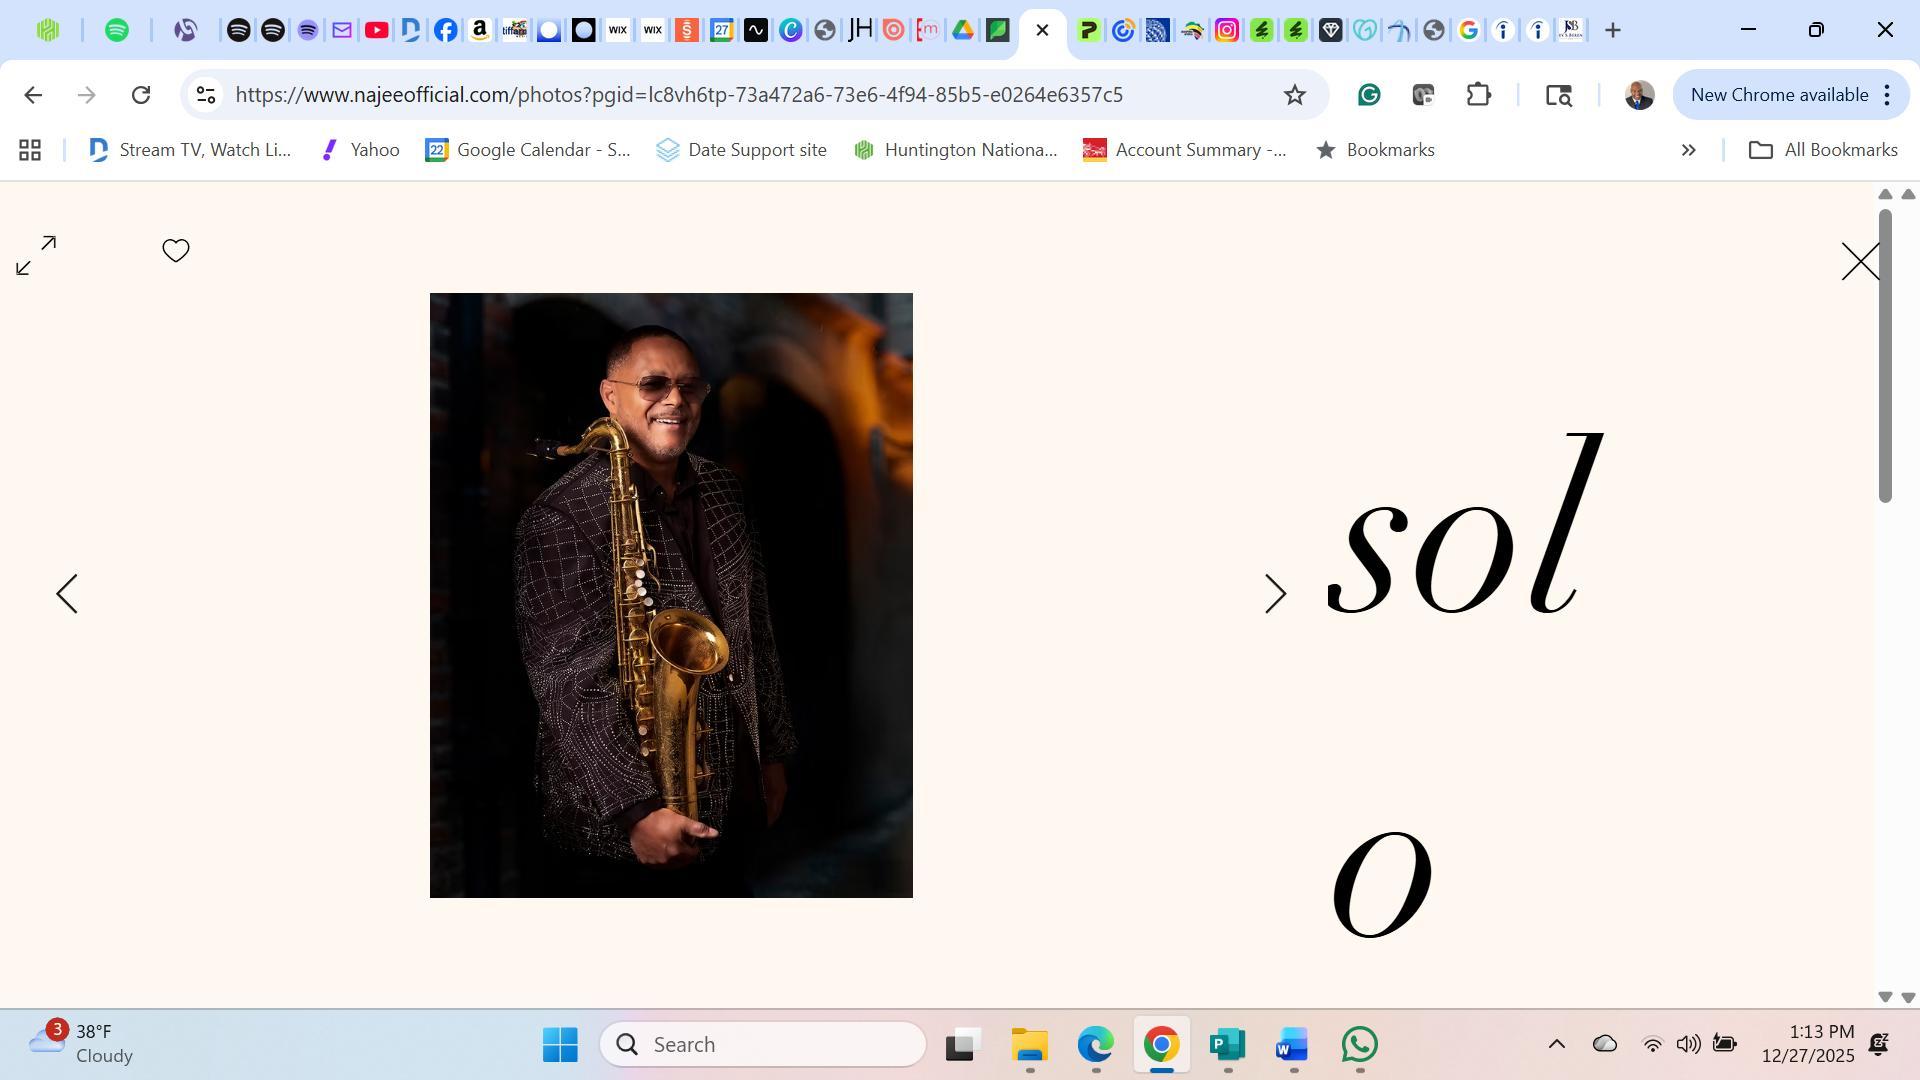The height and width of the screenshot is (1080, 1920).
Task: Open All Bookmarks folder
Action: tap(1823, 150)
